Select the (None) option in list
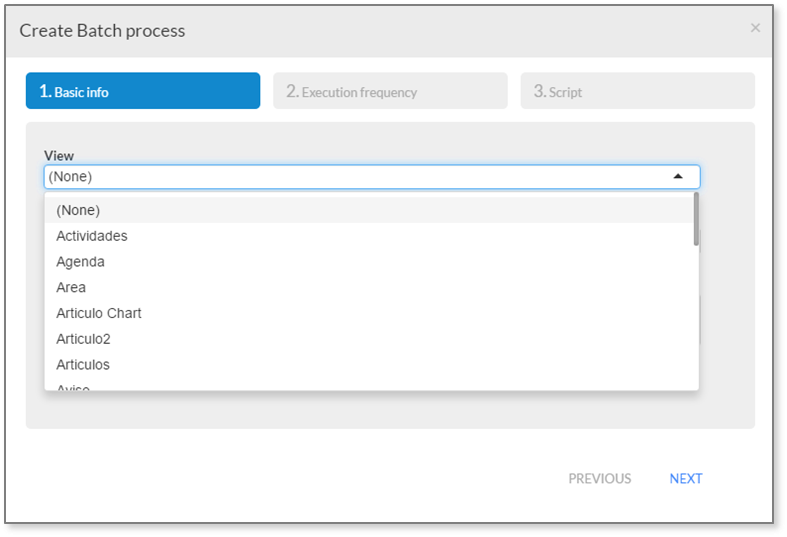The width and height of the screenshot is (787, 537). [369, 210]
